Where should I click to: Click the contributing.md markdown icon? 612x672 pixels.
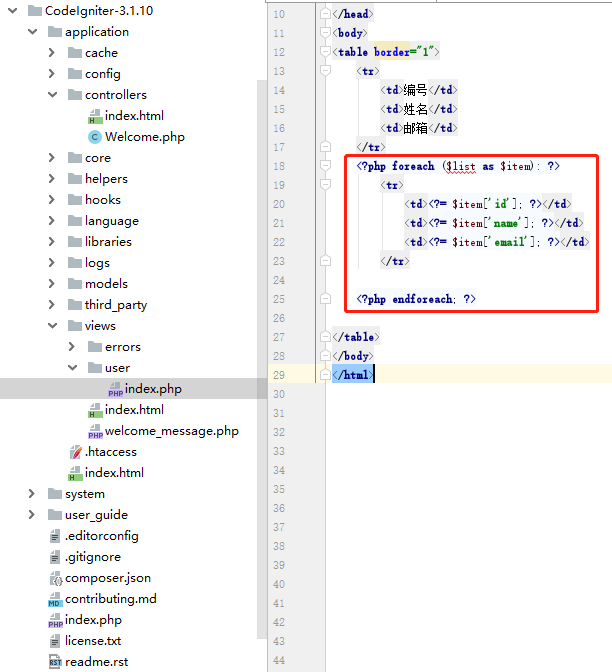[55, 599]
